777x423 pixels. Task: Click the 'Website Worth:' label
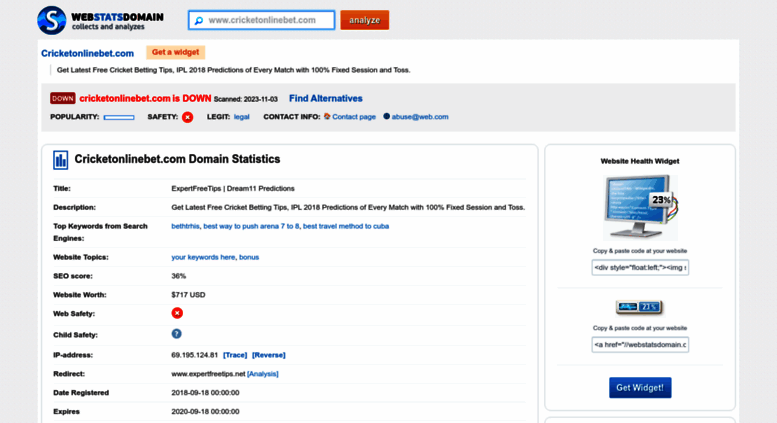(x=80, y=295)
